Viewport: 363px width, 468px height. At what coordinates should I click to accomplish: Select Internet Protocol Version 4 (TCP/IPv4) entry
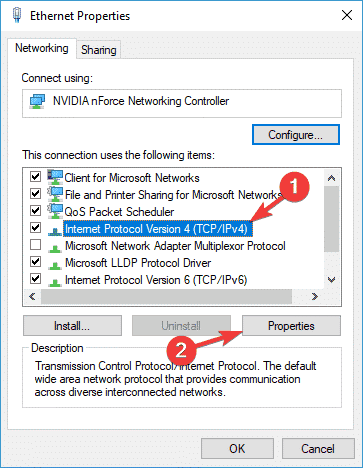click(158, 229)
